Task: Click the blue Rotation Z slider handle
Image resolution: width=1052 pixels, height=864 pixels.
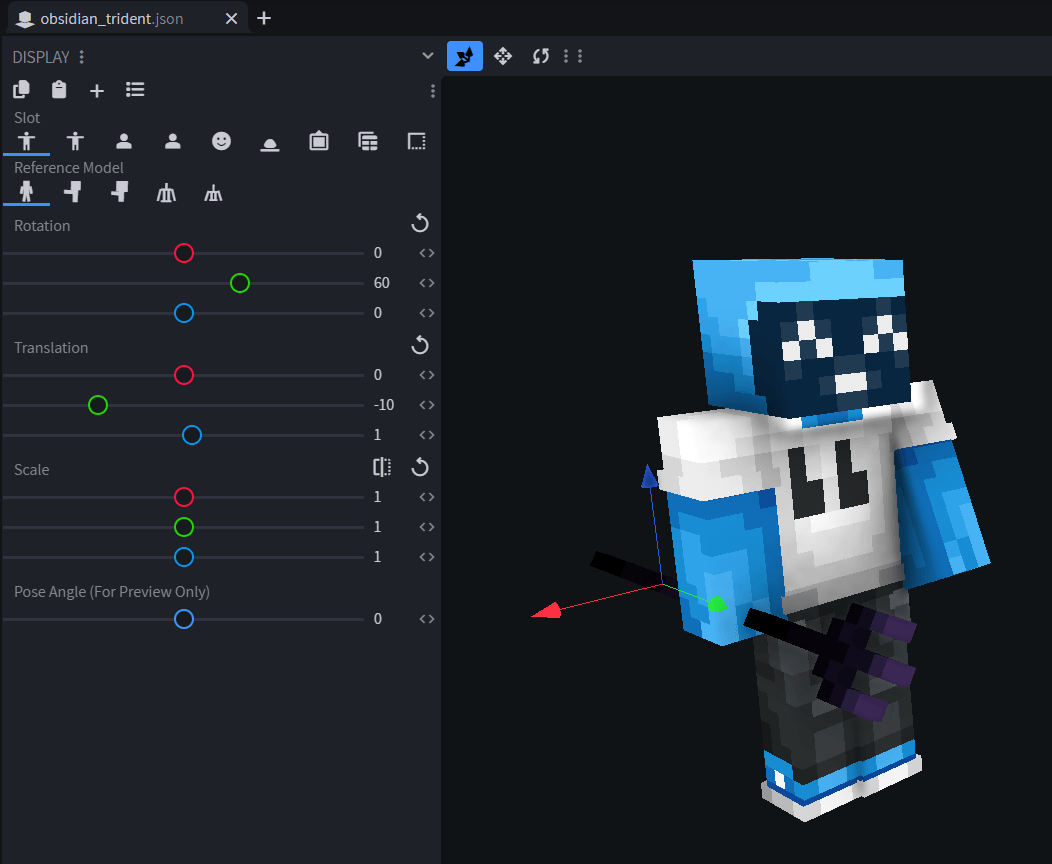Action: 184,313
